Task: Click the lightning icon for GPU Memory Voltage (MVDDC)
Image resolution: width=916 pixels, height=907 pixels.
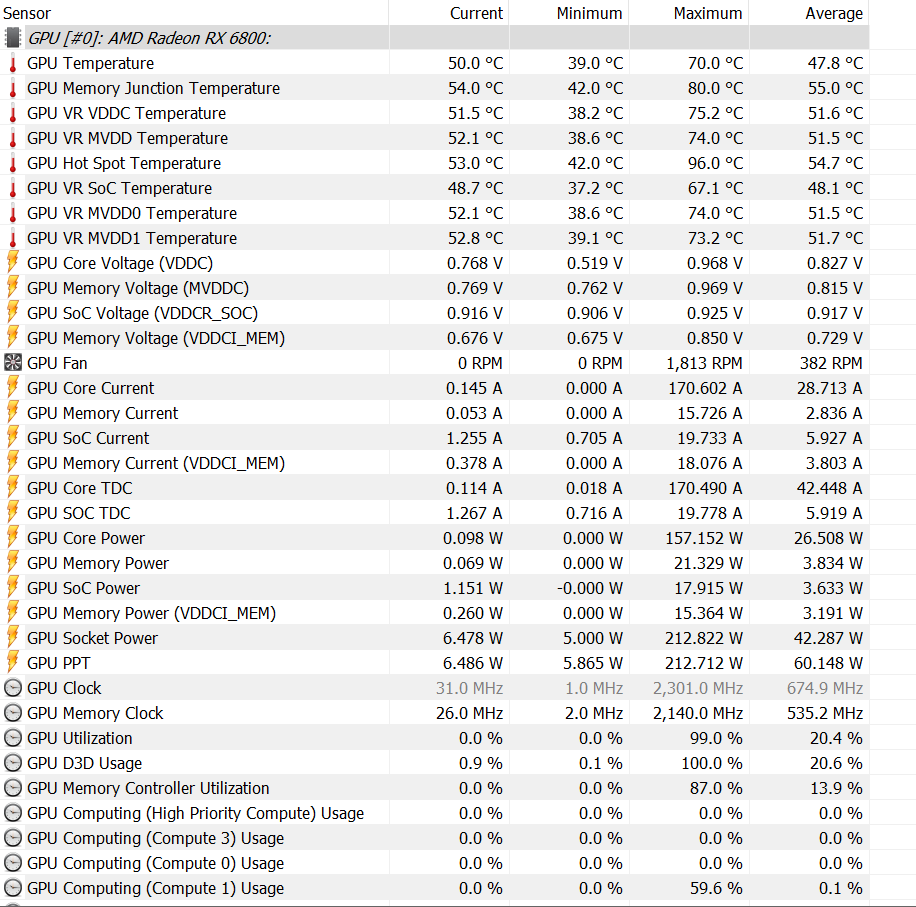Action: pos(12,288)
